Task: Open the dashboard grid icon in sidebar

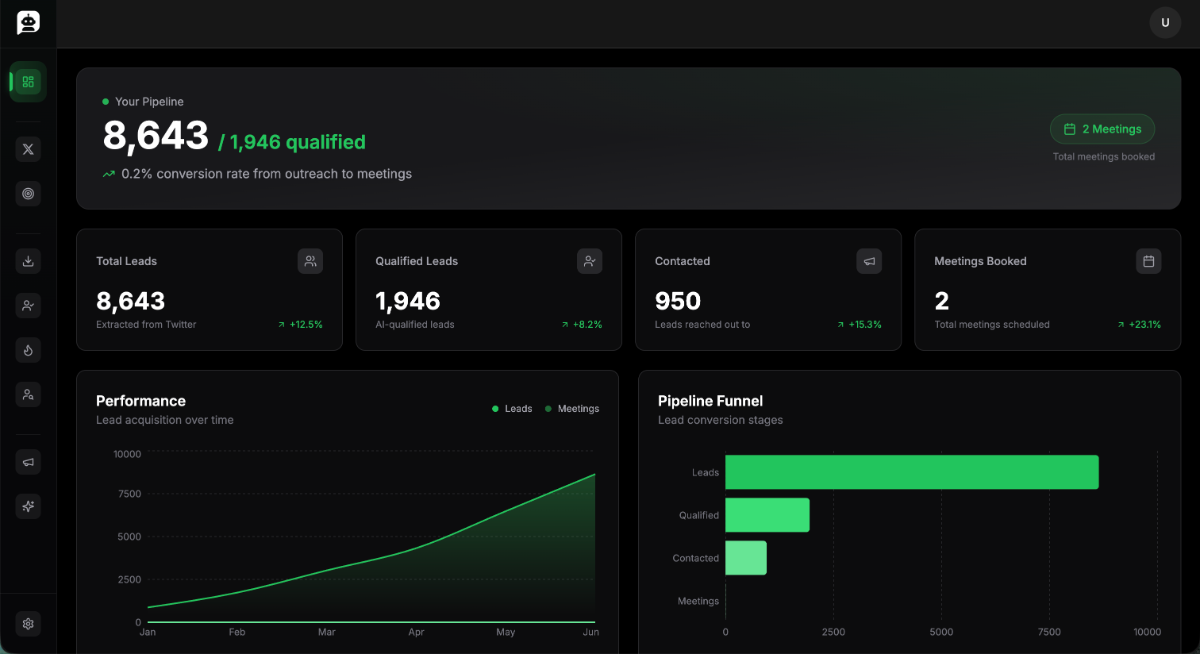Action: click(28, 82)
